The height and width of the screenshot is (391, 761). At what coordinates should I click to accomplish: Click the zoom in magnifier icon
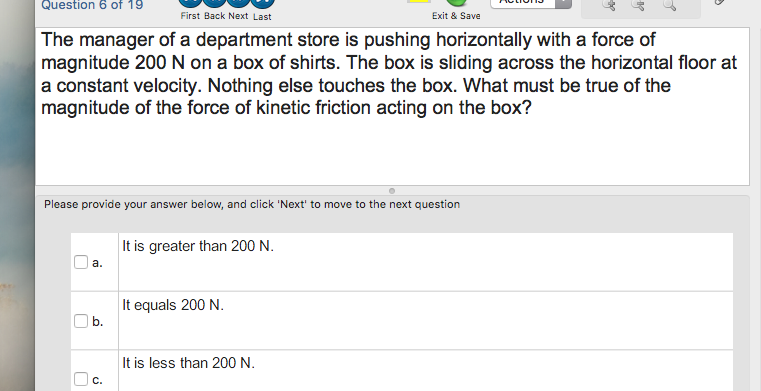click(609, 5)
